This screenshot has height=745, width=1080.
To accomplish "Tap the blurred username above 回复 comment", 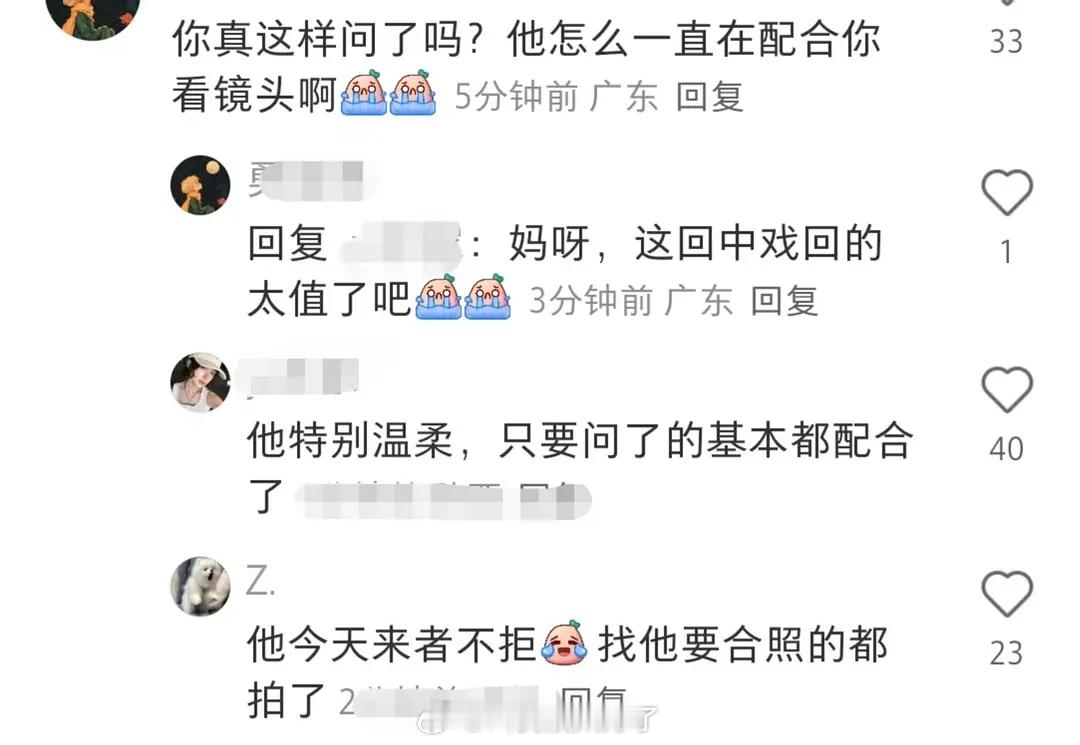I will click(x=306, y=180).
